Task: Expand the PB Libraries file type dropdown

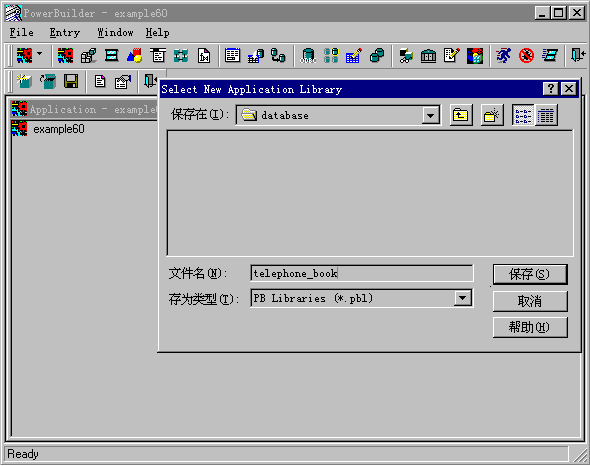Action: (462, 298)
